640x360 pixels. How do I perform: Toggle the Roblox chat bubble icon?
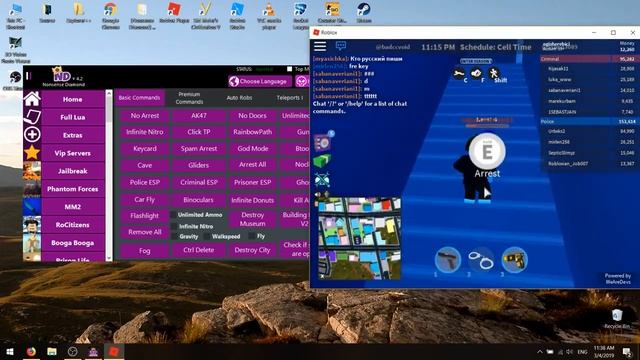(341, 46)
